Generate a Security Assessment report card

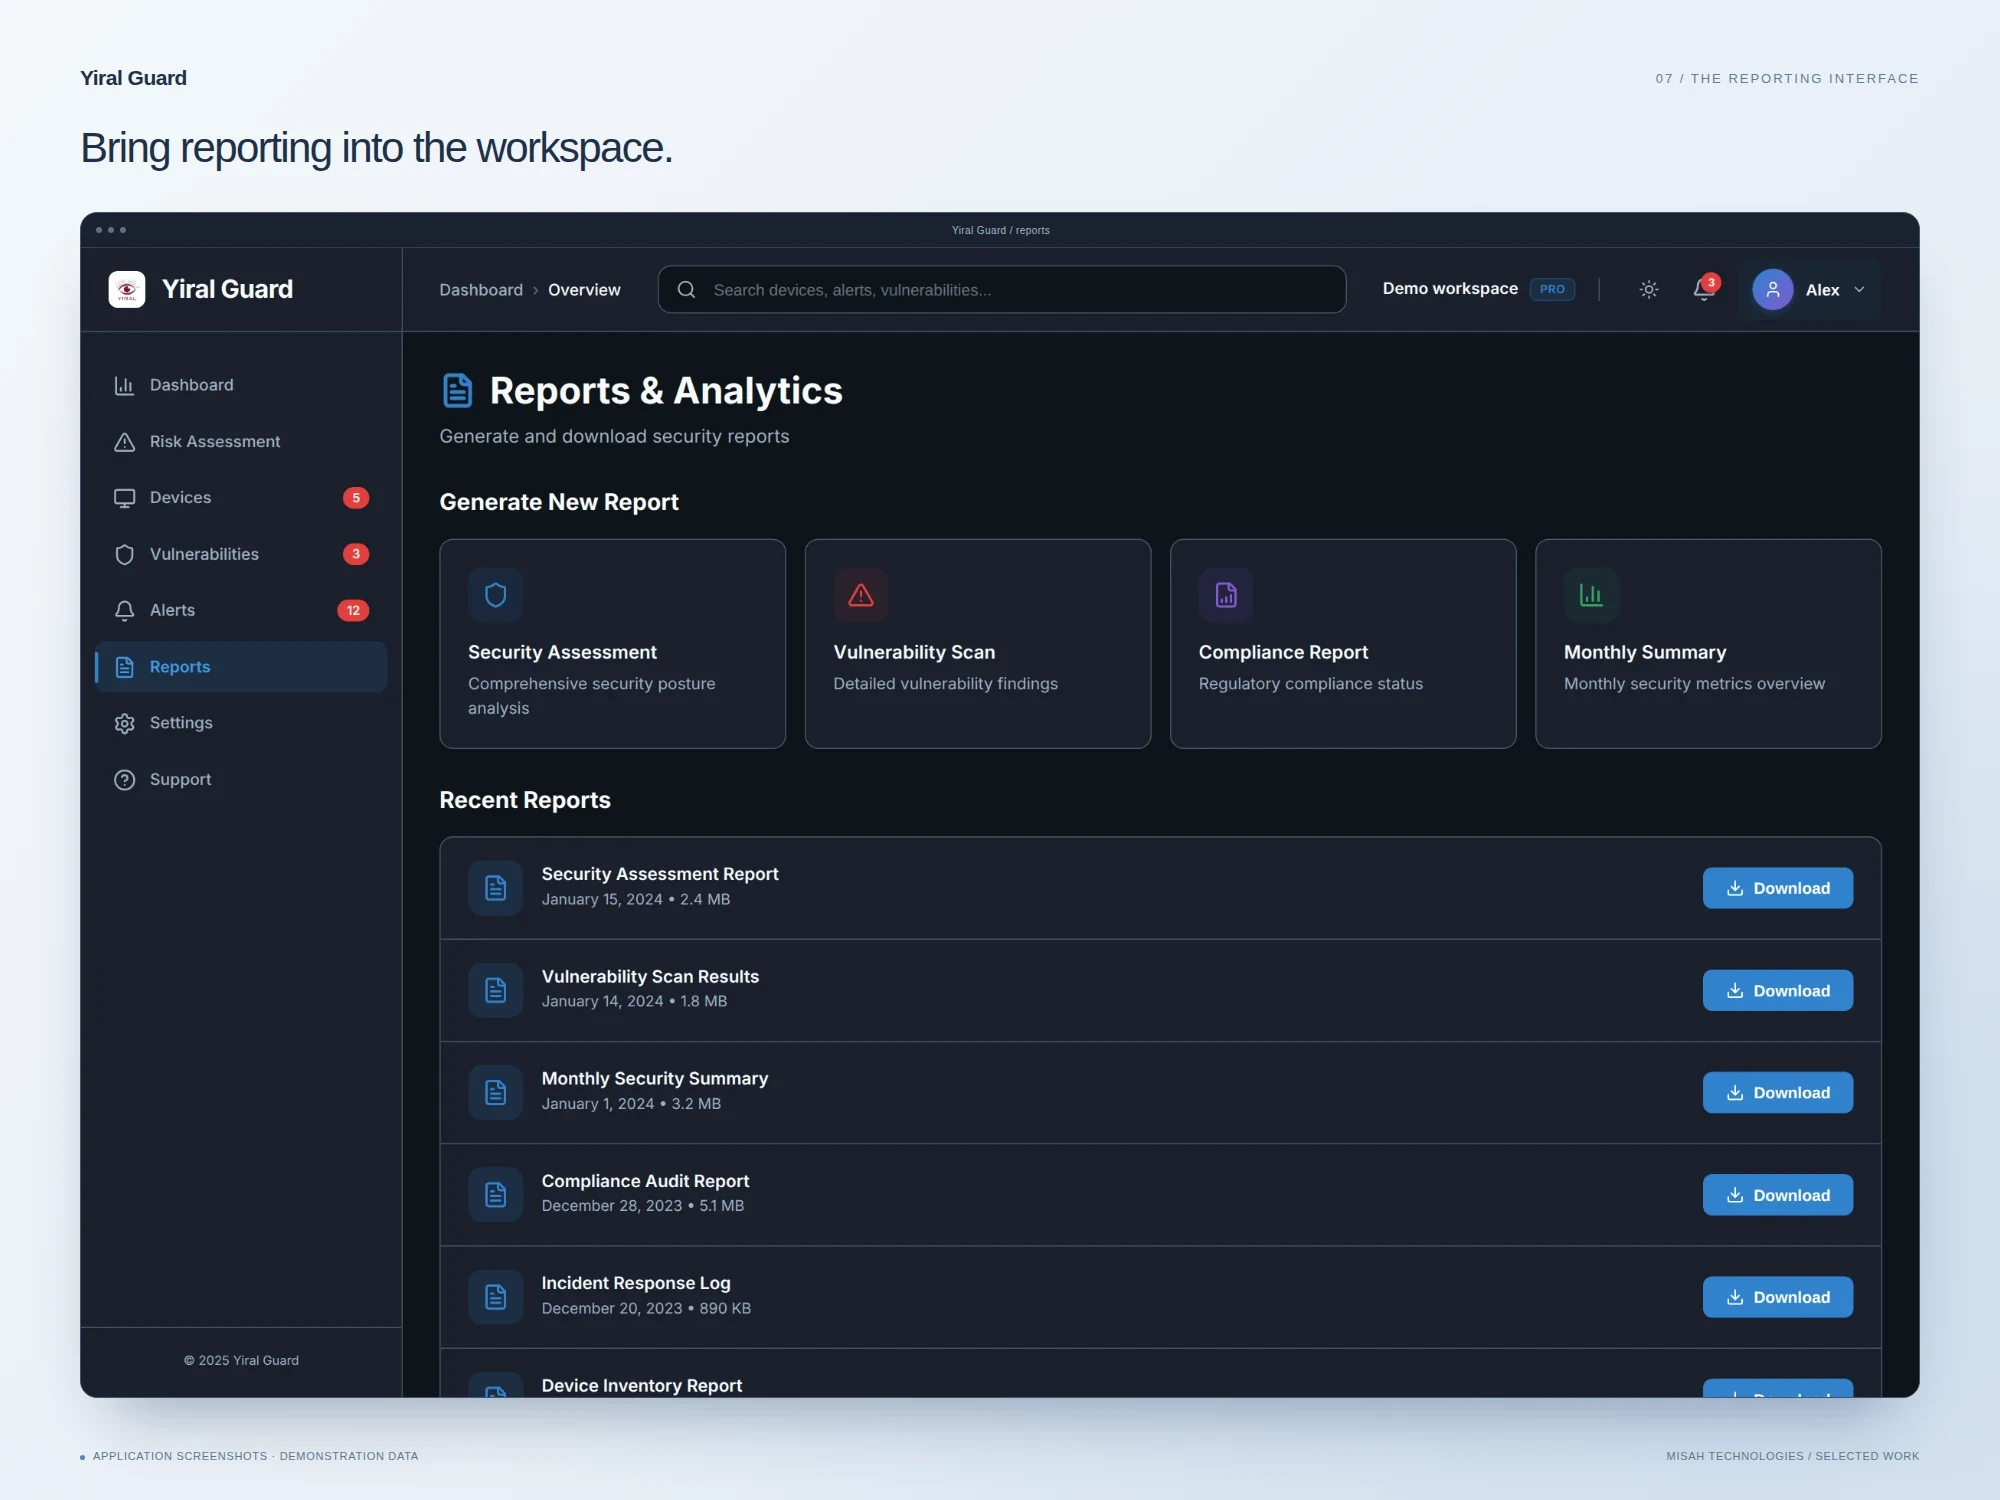612,644
